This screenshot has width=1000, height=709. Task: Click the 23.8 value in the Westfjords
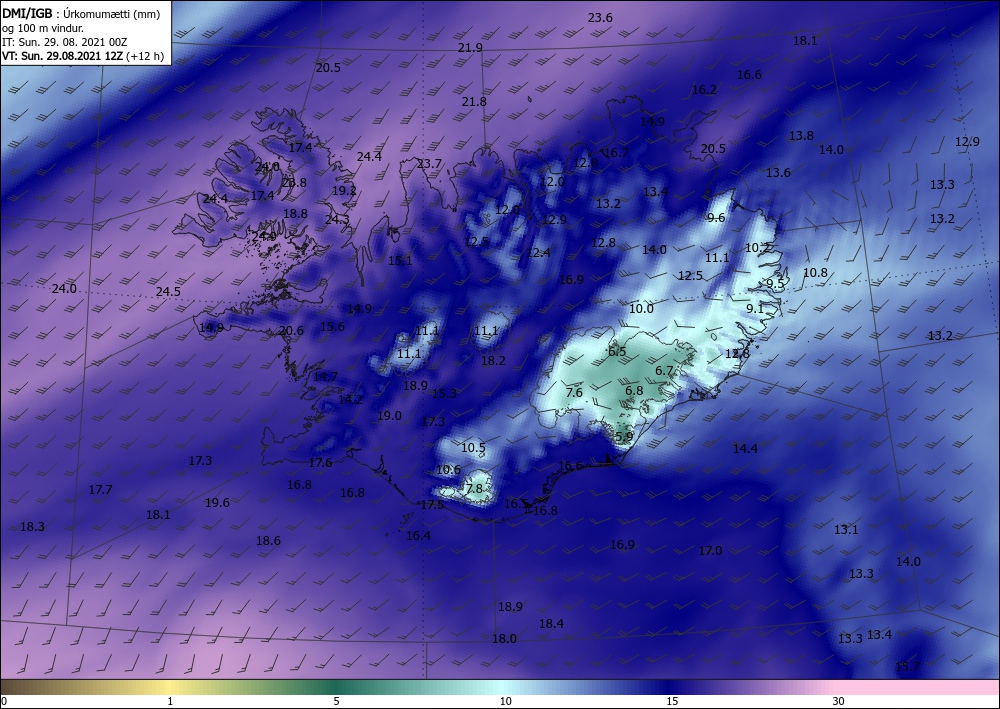click(294, 183)
